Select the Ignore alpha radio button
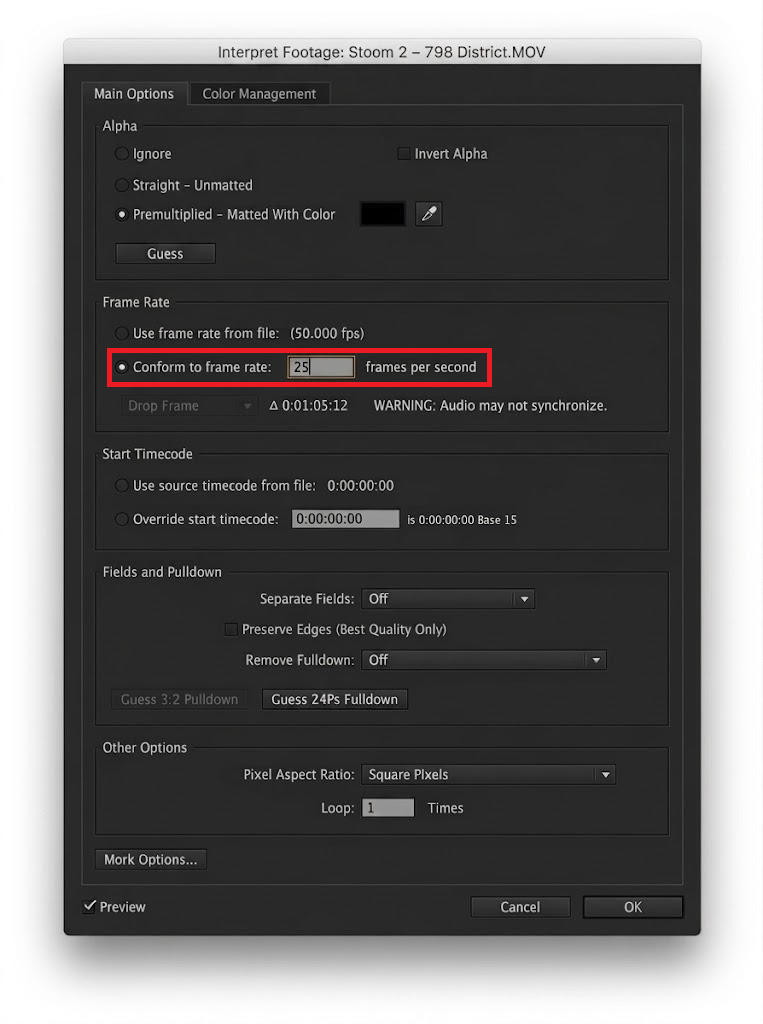 [x=122, y=153]
